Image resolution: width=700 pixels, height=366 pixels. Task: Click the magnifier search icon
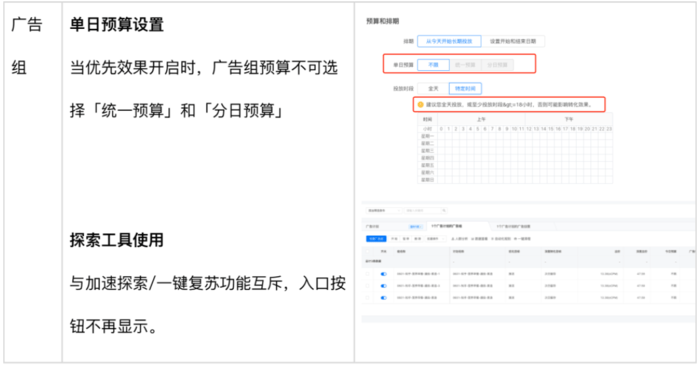coord(444,210)
